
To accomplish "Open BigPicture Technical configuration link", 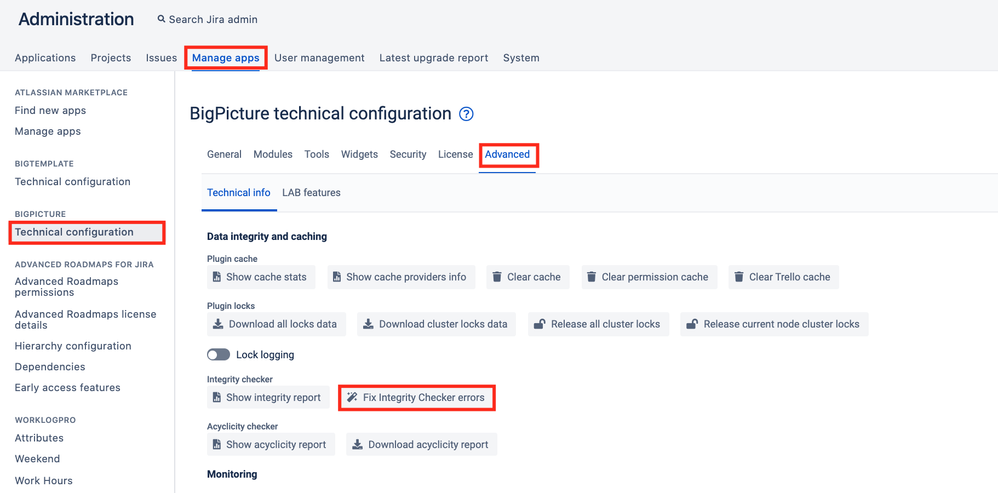I will click(74, 232).
